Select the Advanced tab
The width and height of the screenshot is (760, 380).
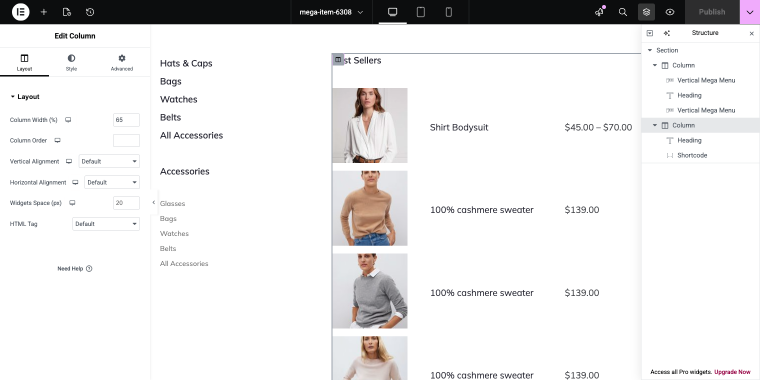pos(122,63)
